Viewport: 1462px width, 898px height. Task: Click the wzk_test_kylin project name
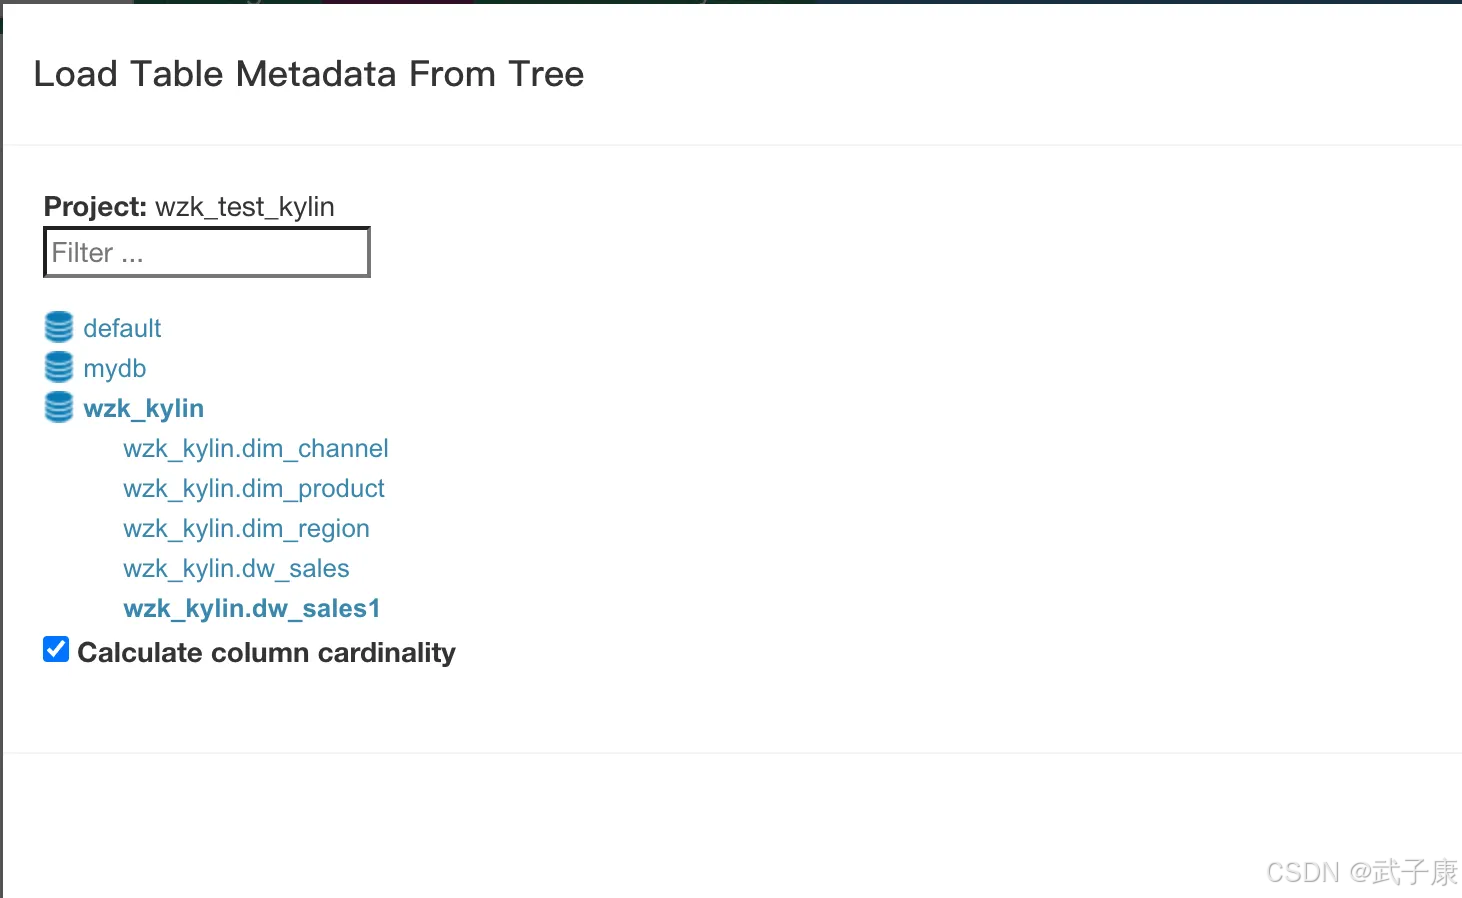tap(245, 207)
